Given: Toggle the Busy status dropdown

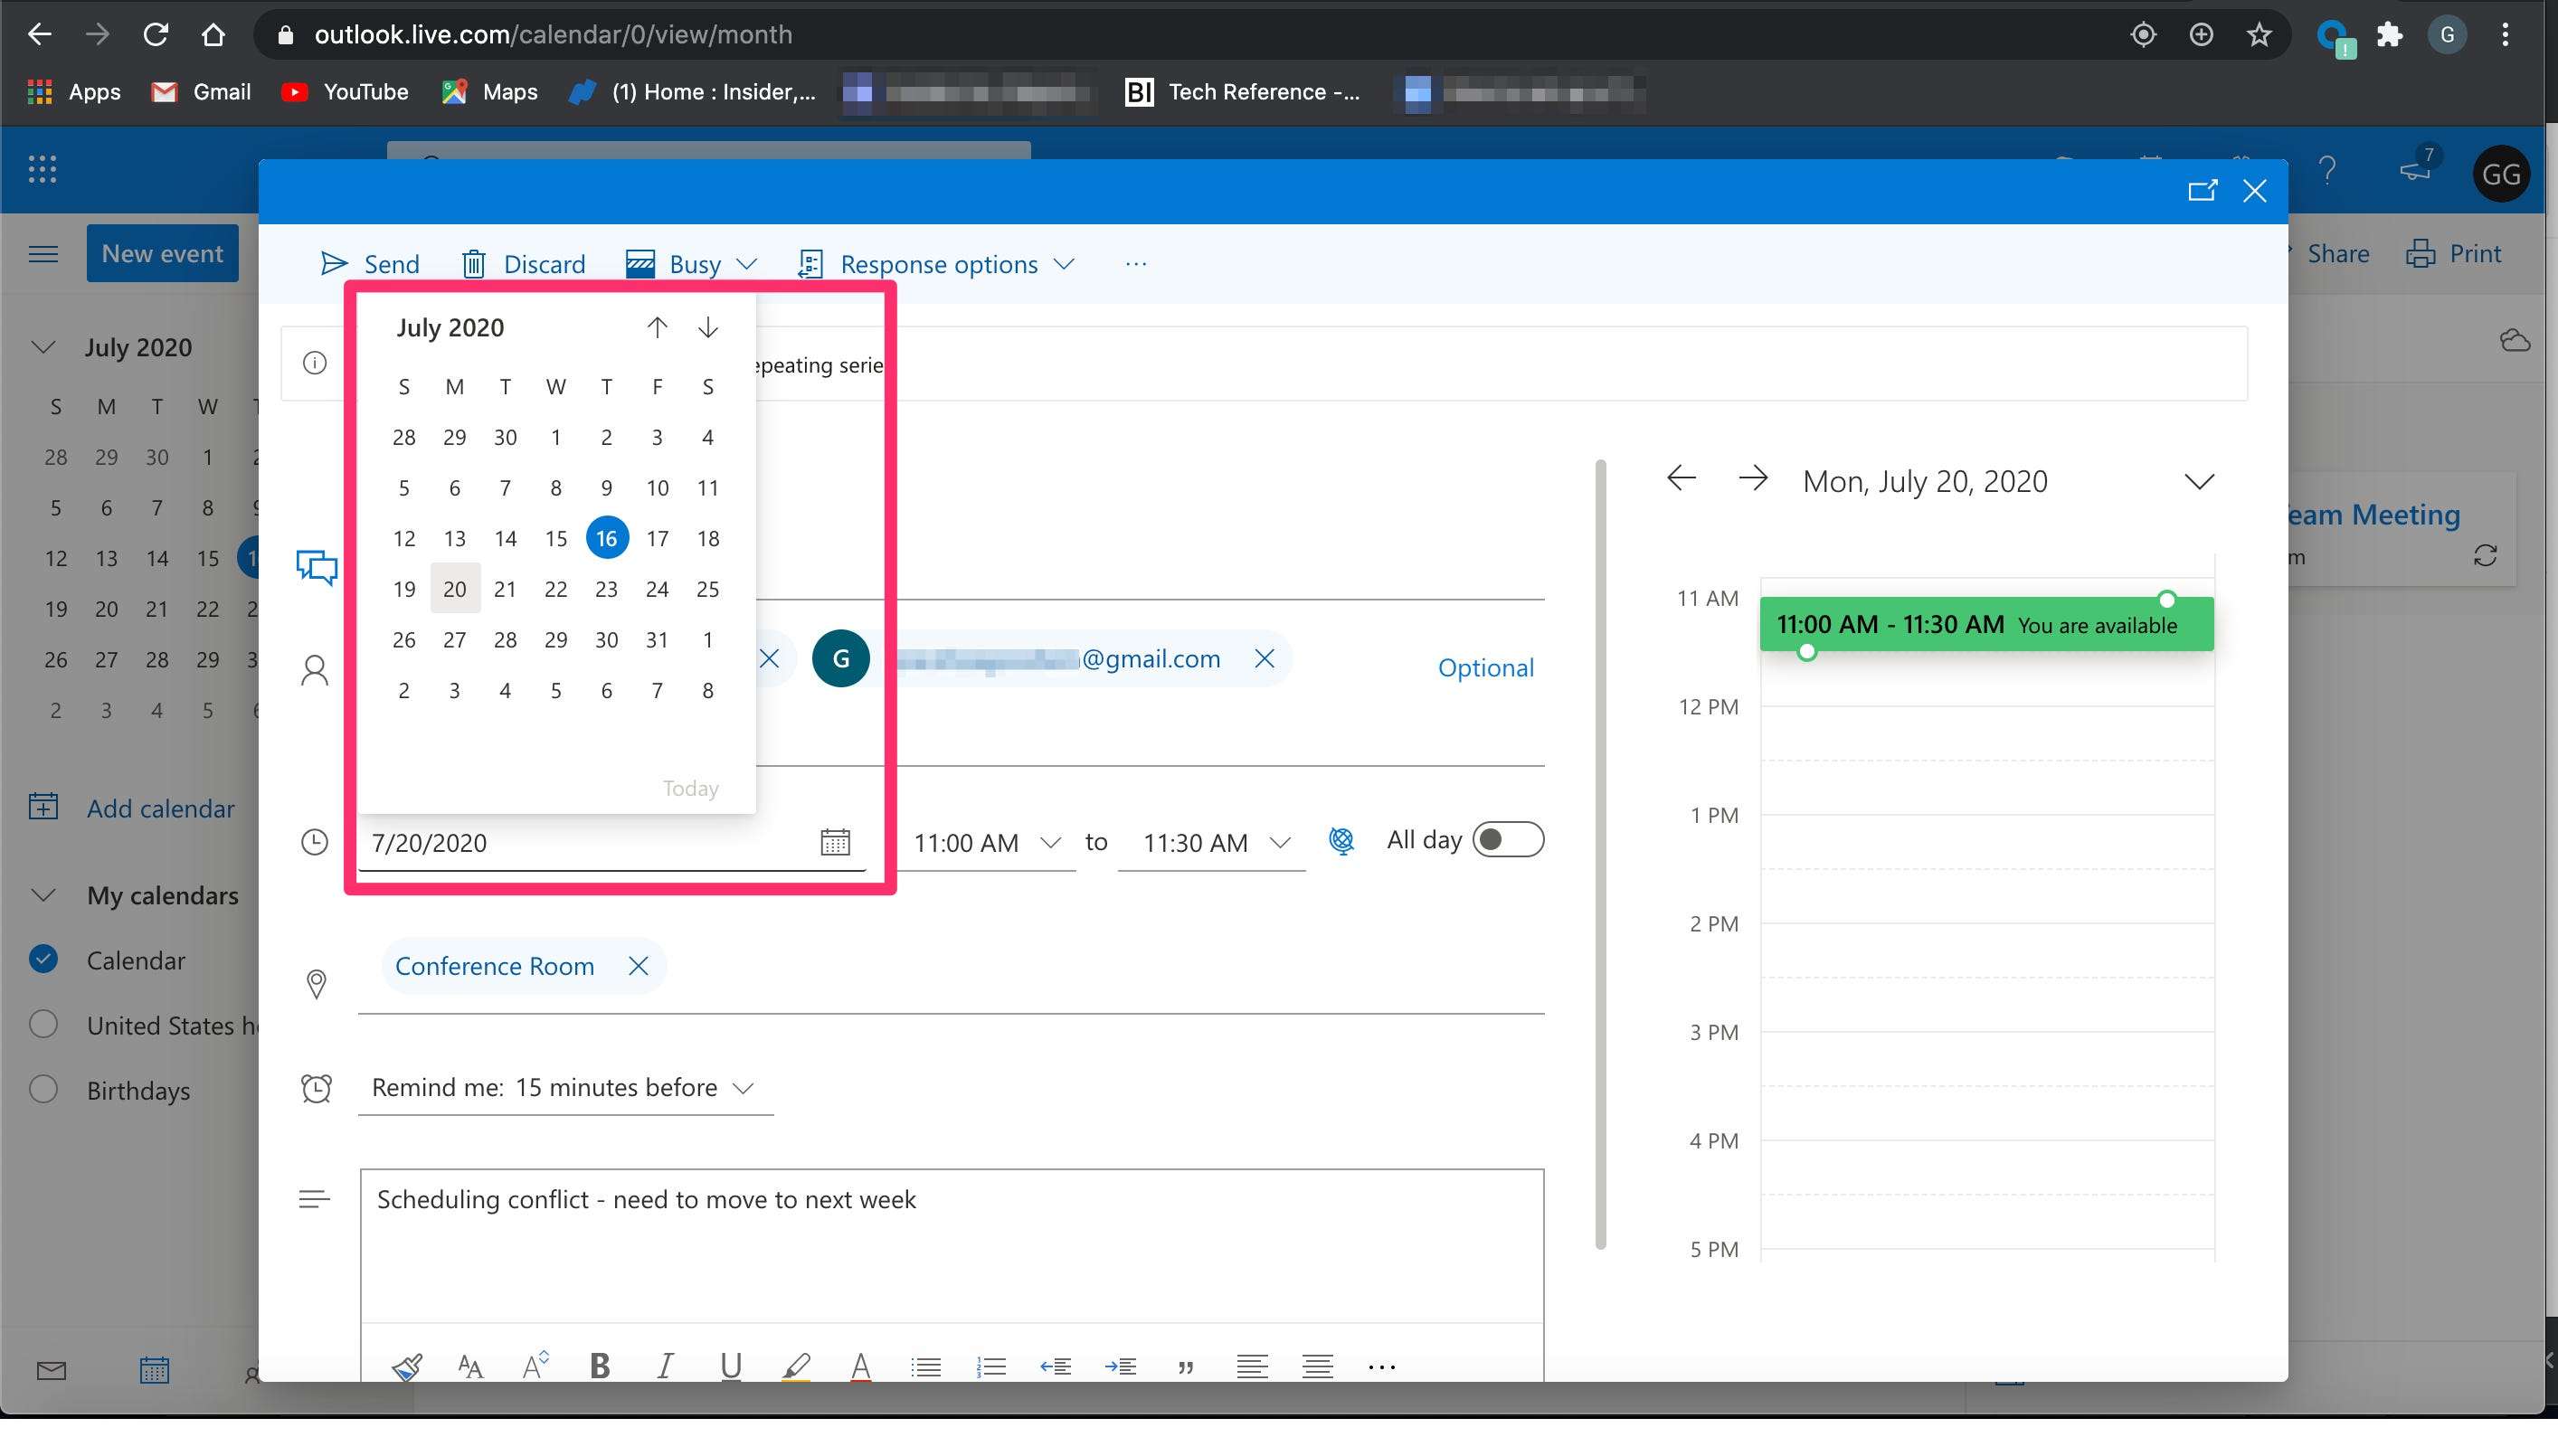Looking at the screenshot, I should click(746, 263).
